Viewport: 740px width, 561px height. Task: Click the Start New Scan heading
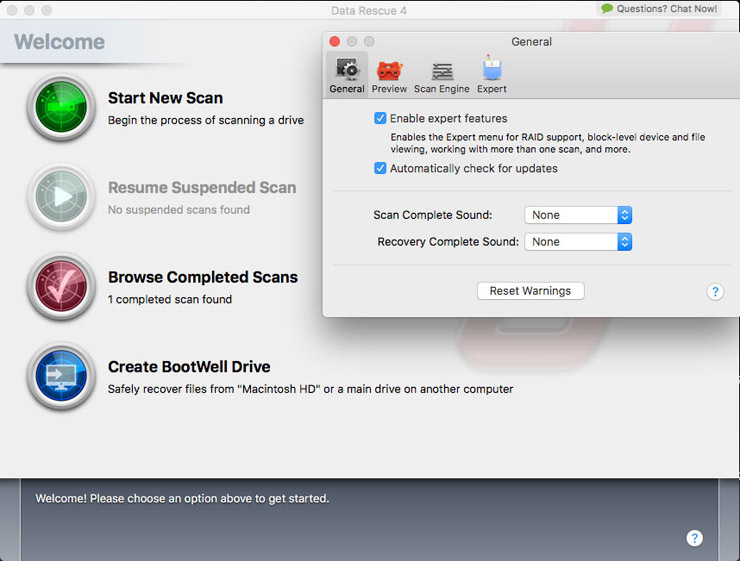[165, 98]
